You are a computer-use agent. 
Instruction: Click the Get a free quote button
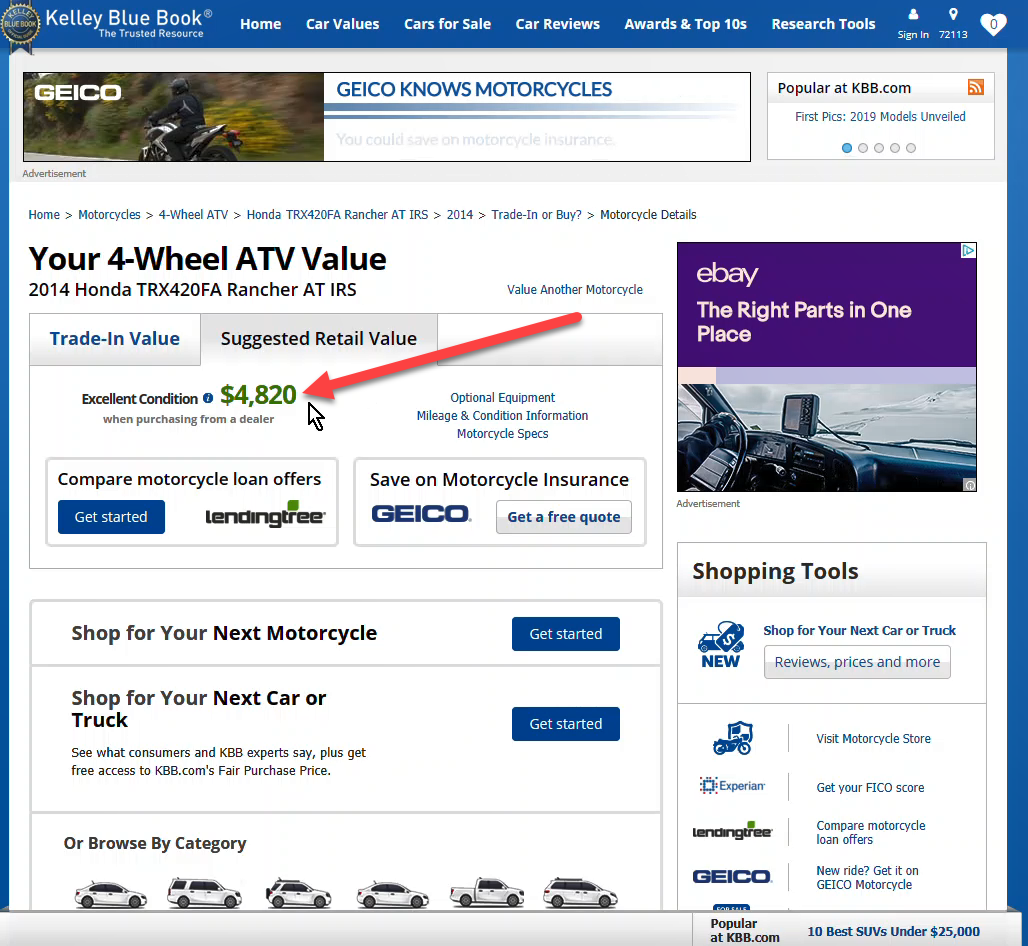[x=564, y=517]
